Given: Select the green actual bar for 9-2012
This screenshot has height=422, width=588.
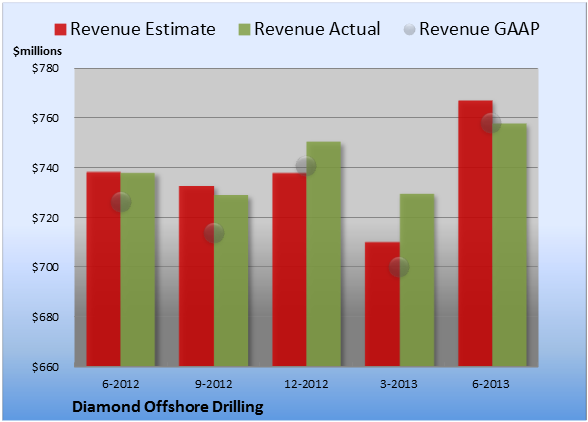Looking at the screenshot, I should click(231, 281).
